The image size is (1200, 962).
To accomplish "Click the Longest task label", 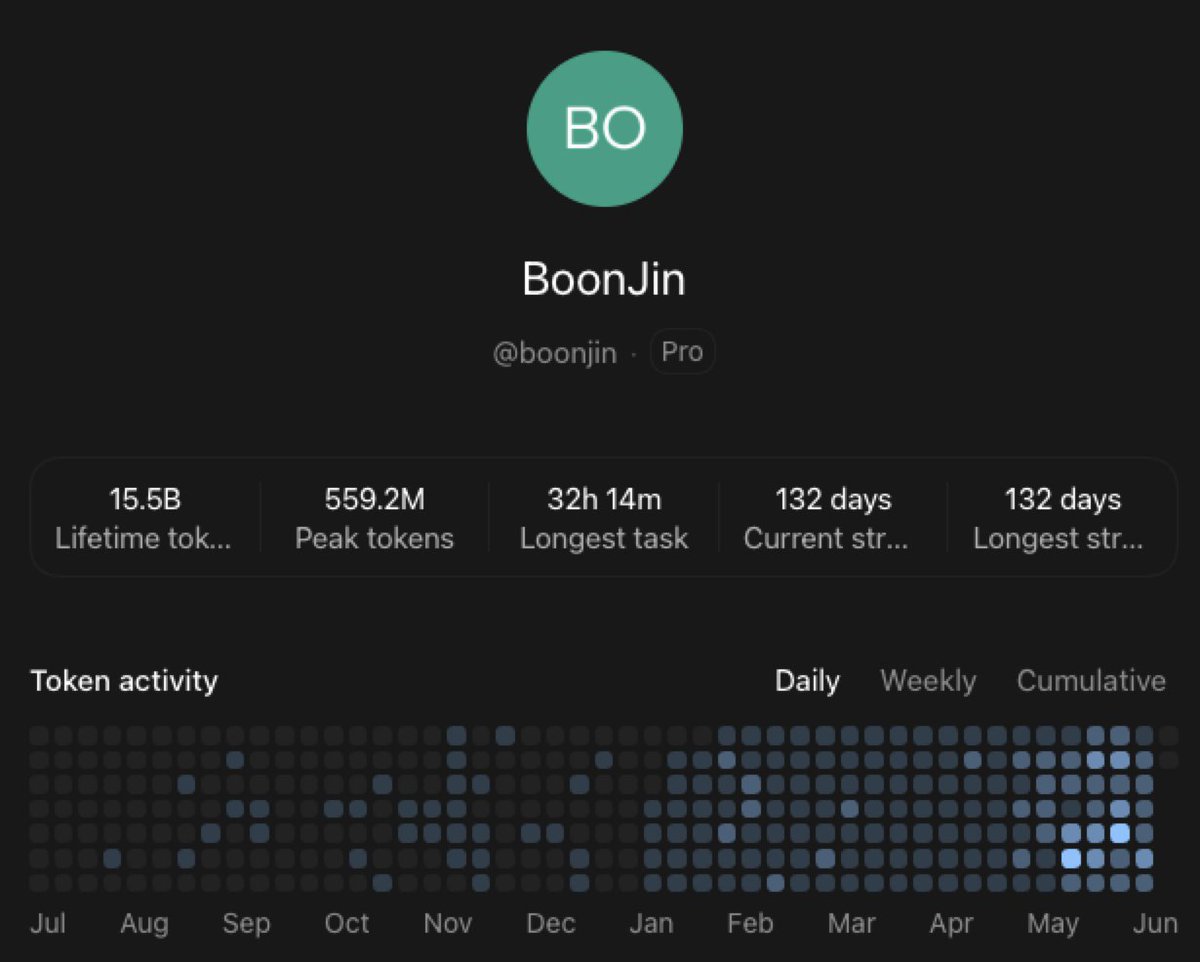I will coord(604,539).
